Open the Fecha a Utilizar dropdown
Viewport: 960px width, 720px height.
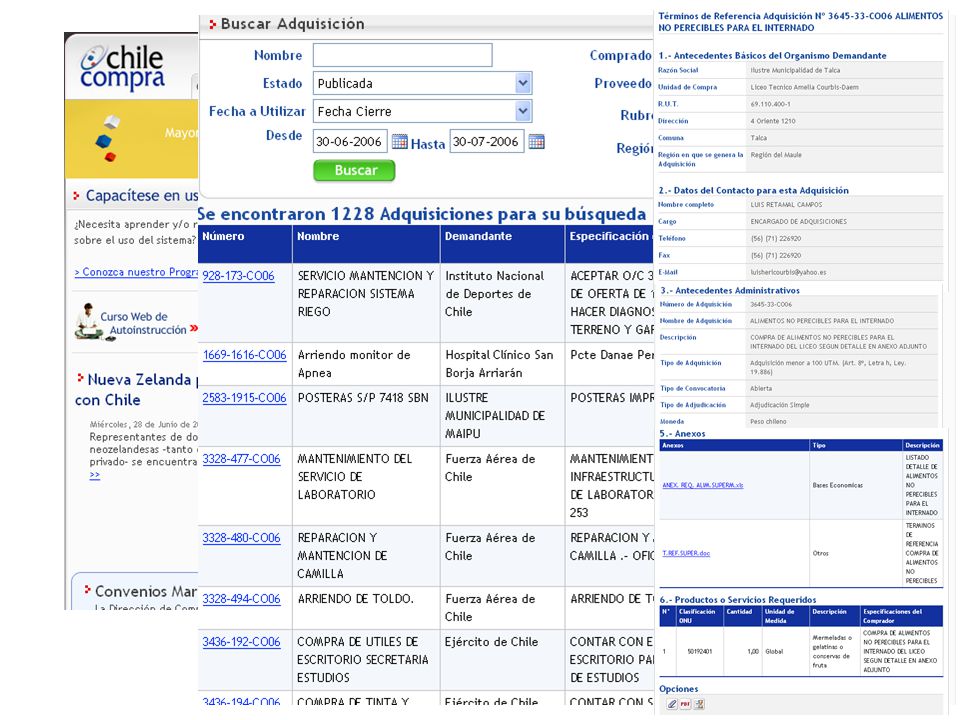point(422,111)
